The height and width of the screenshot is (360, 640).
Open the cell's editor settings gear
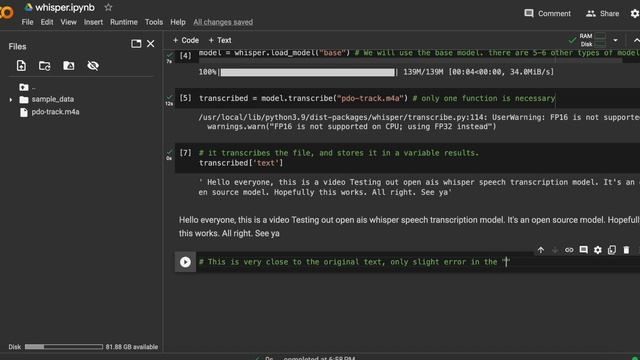[598, 250]
